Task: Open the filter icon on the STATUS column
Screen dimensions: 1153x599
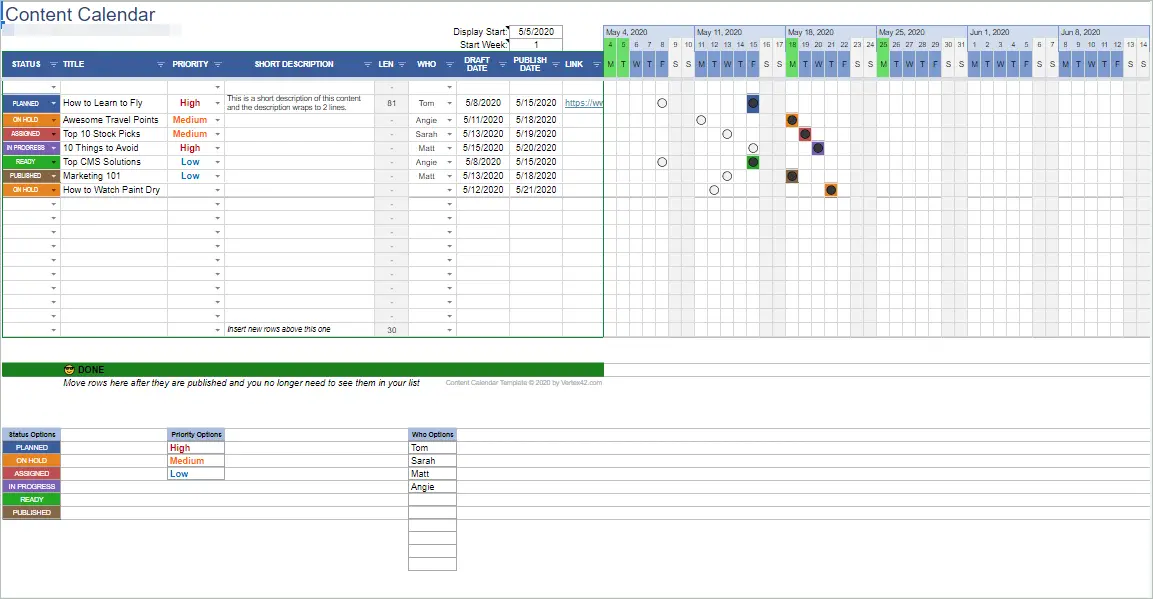Action: [x=52, y=64]
